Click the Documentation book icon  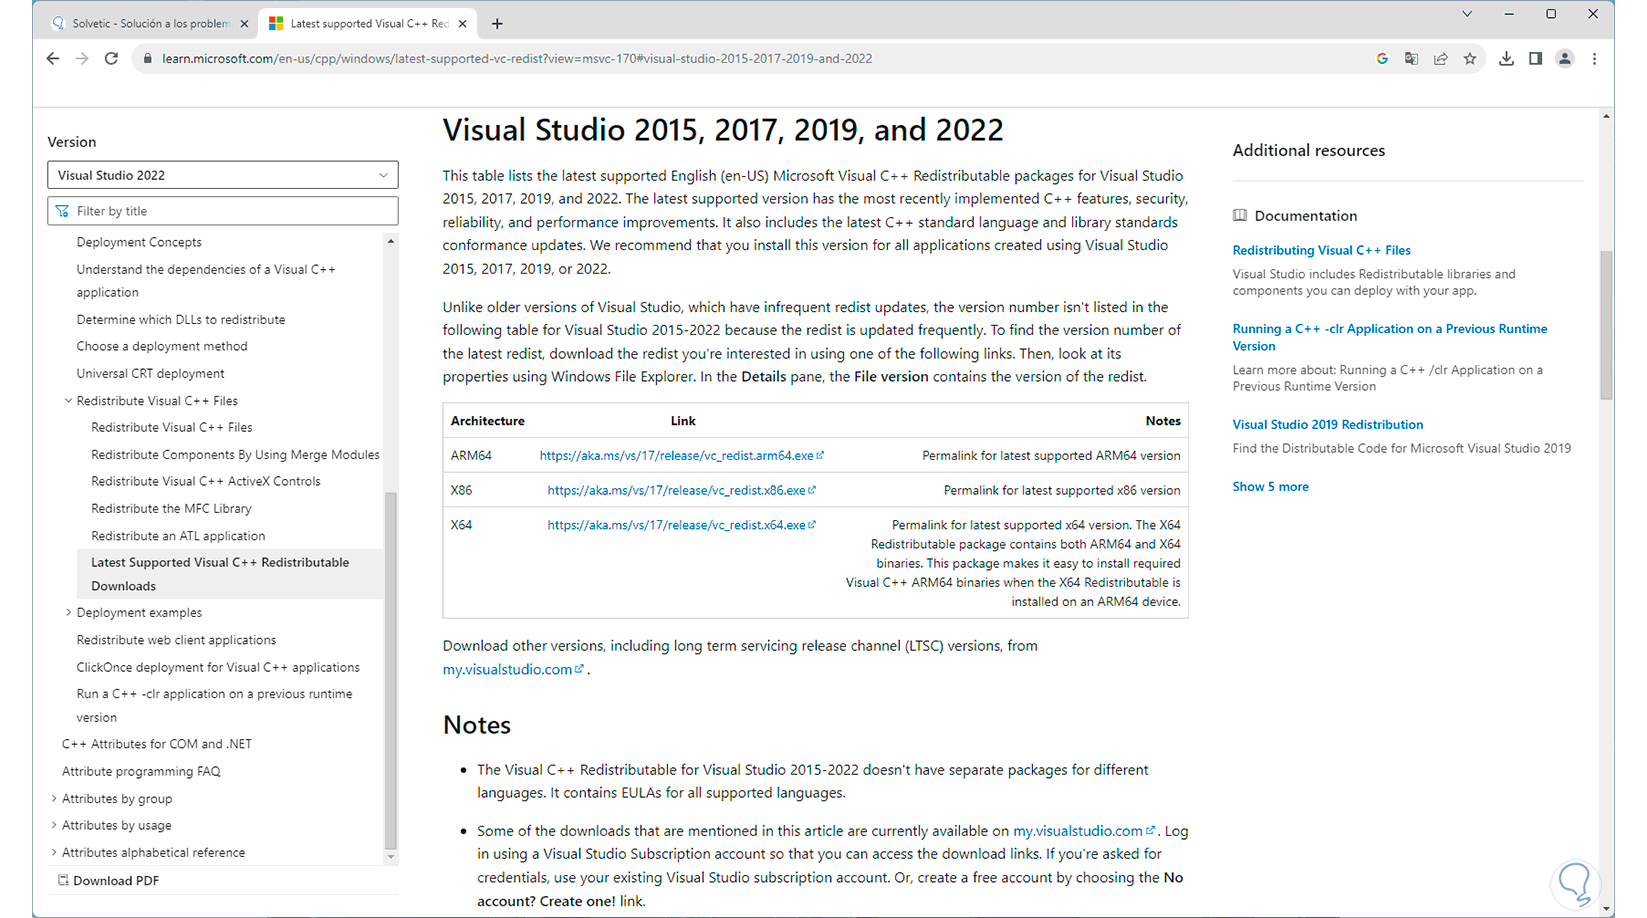1240,215
